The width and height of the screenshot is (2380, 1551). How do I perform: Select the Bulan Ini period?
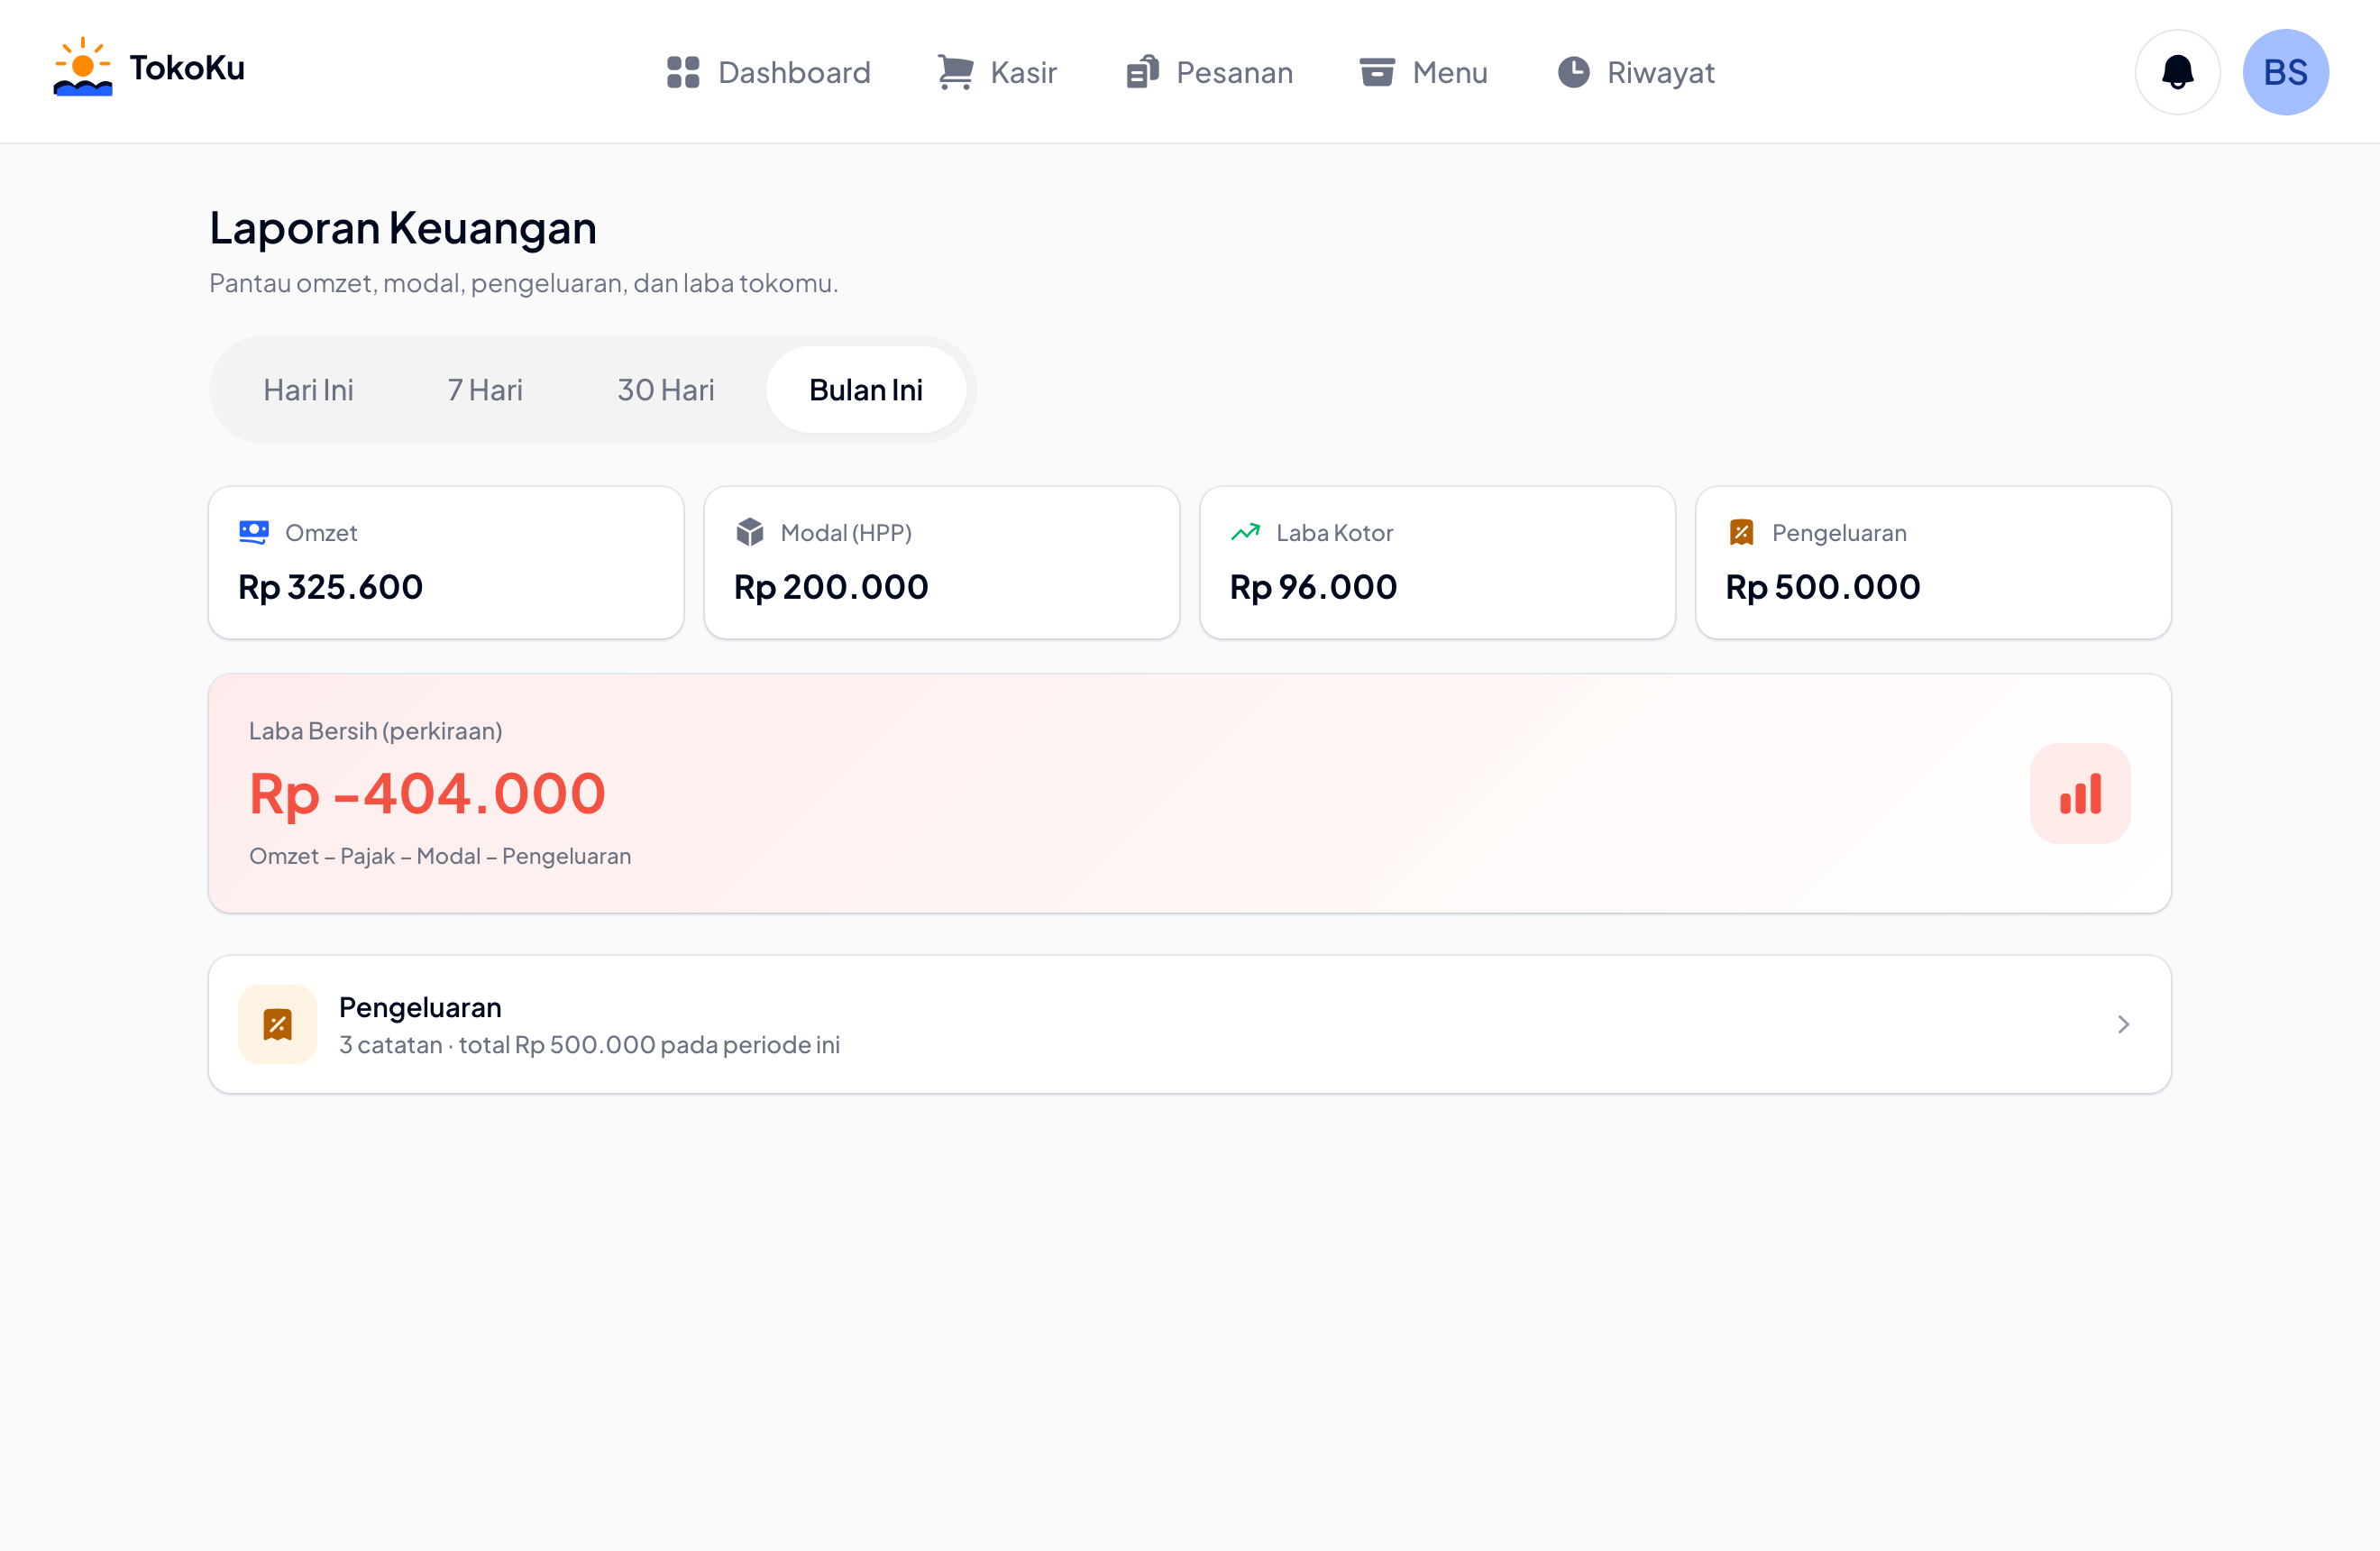[x=866, y=390]
